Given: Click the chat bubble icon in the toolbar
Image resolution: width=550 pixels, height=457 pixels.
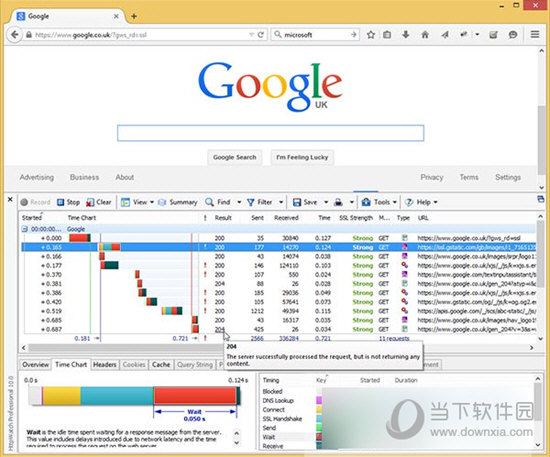Looking at the screenshot, I should 513,35.
